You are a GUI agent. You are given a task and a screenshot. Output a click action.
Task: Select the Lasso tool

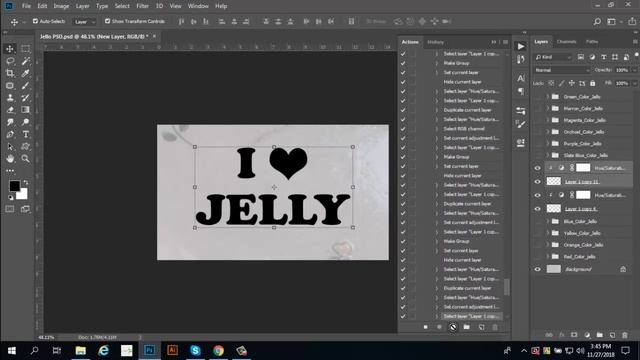tap(10, 61)
